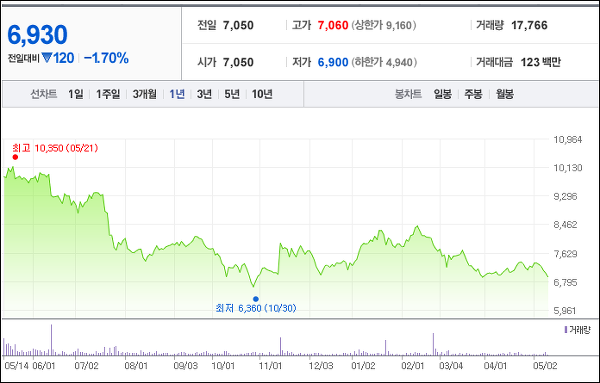The height and width of the screenshot is (383, 600).
Task: Click the 12/03 date label
Action: [321, 366]
